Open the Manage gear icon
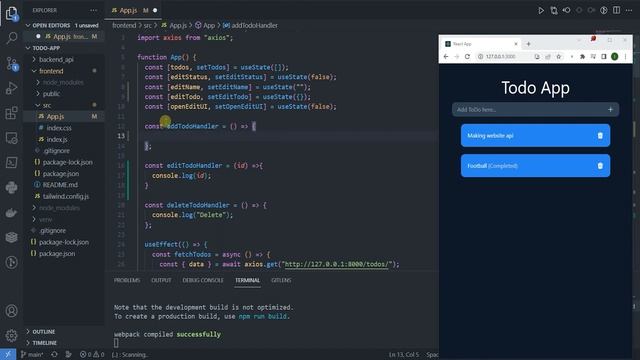640x360 pixels. 11,336
